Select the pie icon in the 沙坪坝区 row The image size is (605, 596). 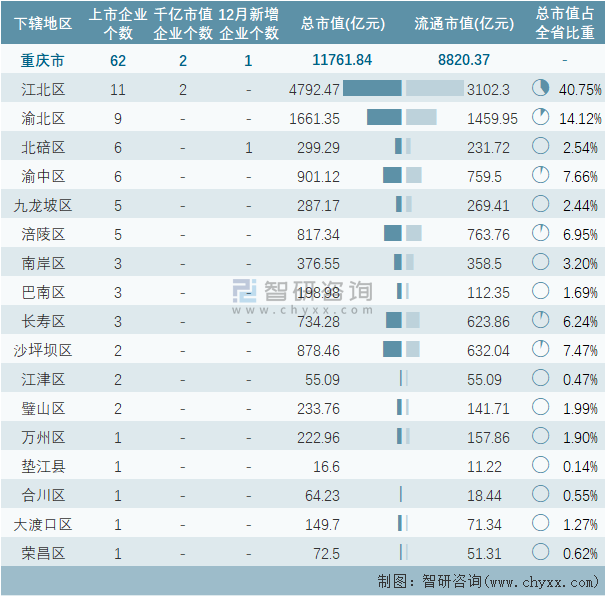pyautogui.click(x=541, y=350)
